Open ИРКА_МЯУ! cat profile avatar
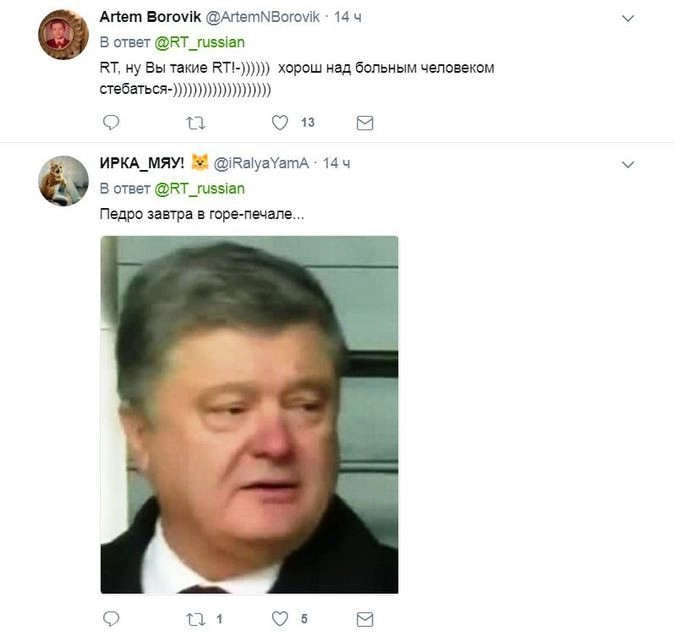Screen dimensions: 675x636 63,181
